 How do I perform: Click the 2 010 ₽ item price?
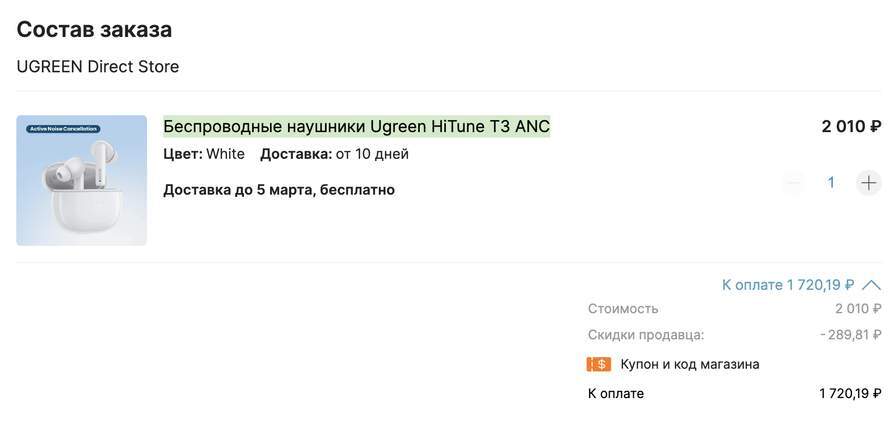(852, 126)
